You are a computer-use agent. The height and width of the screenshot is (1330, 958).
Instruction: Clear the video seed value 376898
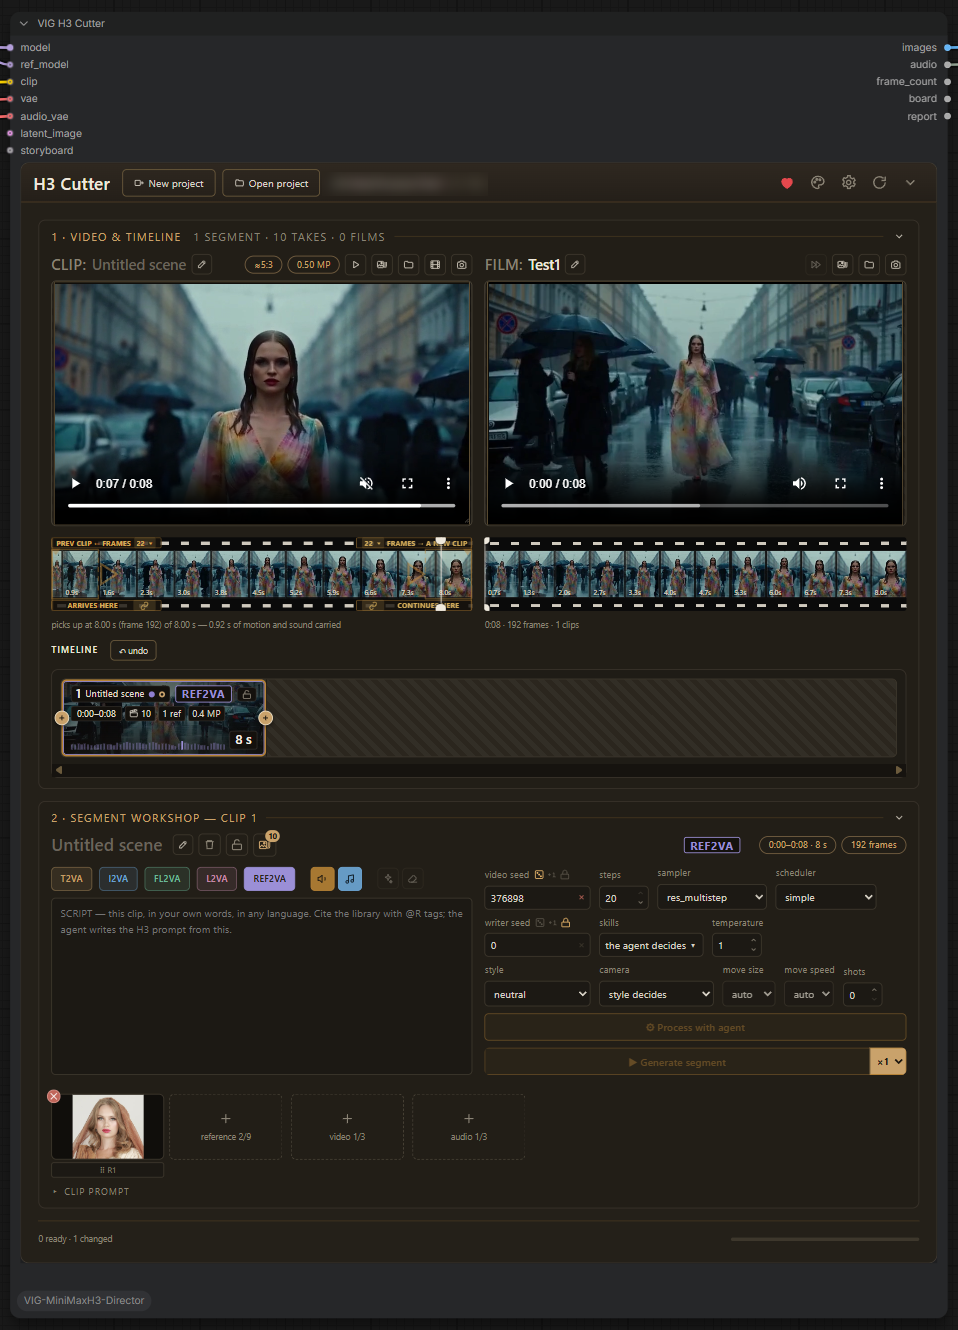click(581, 898)
